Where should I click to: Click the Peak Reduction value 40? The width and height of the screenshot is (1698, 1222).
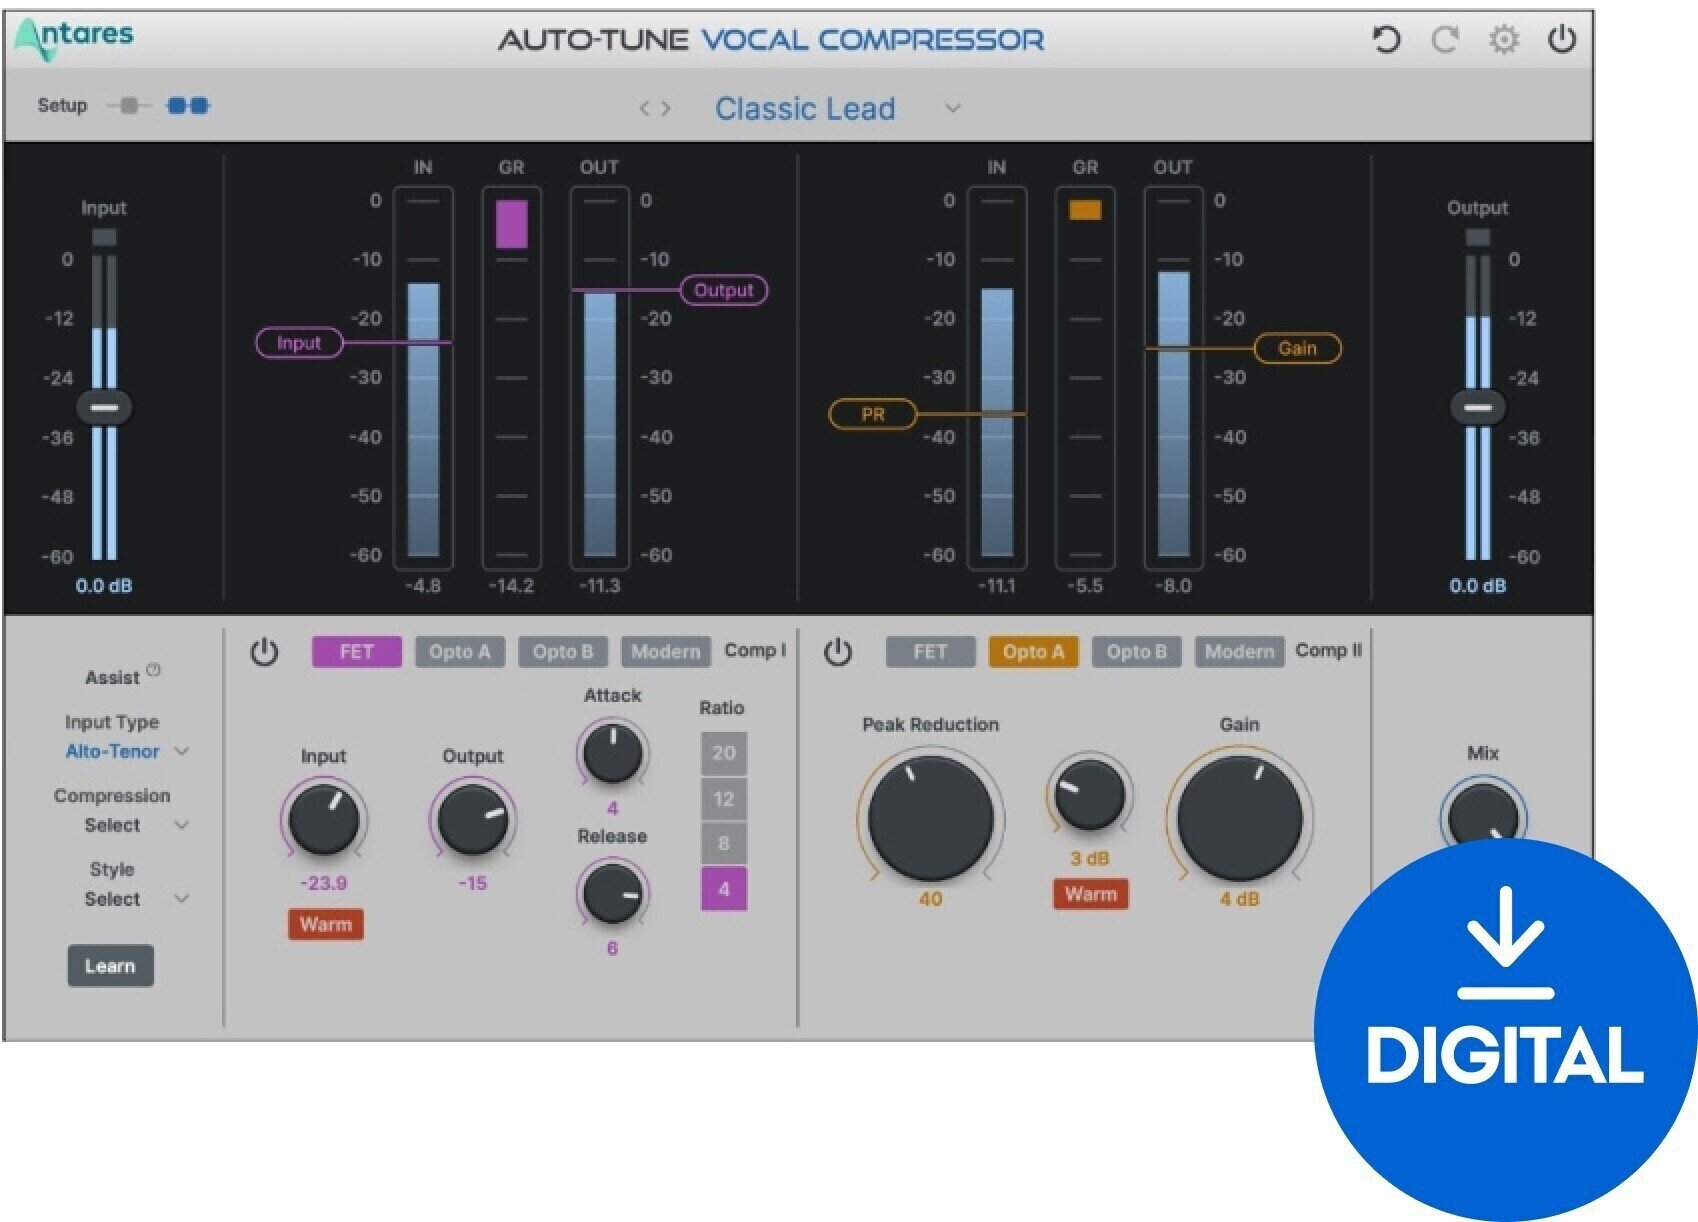[930, 899]
